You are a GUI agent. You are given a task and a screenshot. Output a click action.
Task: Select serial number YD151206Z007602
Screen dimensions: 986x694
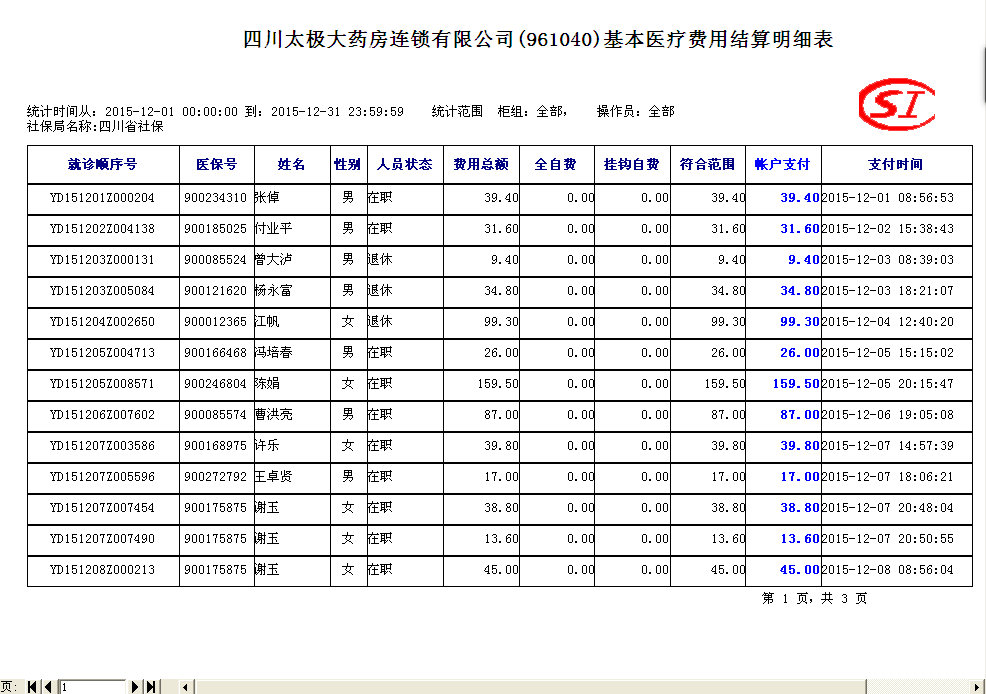coord(102,415)
